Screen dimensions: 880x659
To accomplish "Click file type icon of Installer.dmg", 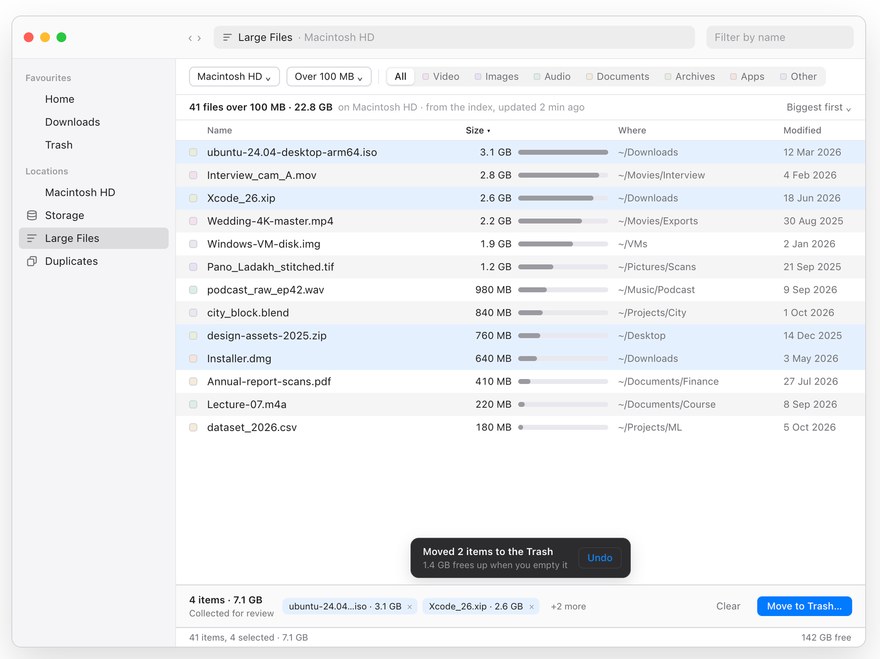I will (x=193, y=359).
